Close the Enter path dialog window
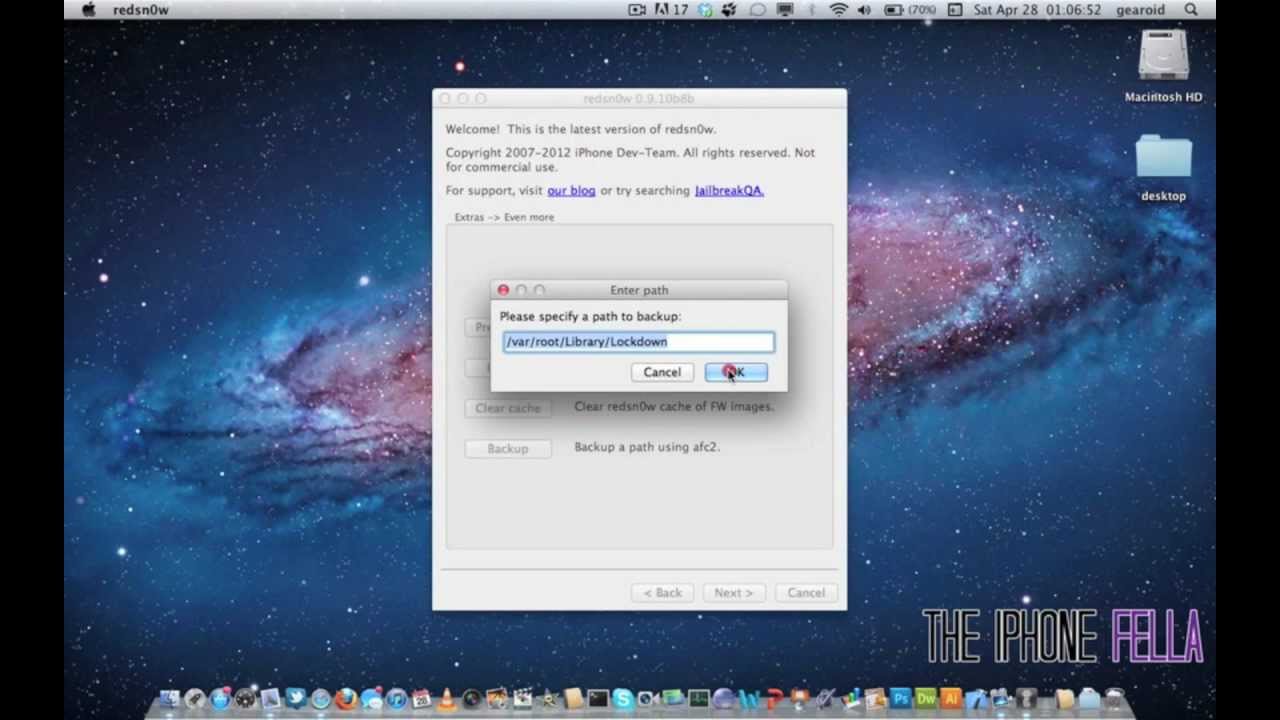The width and height of the screenshot is (1280, 720). pos(503,290)
